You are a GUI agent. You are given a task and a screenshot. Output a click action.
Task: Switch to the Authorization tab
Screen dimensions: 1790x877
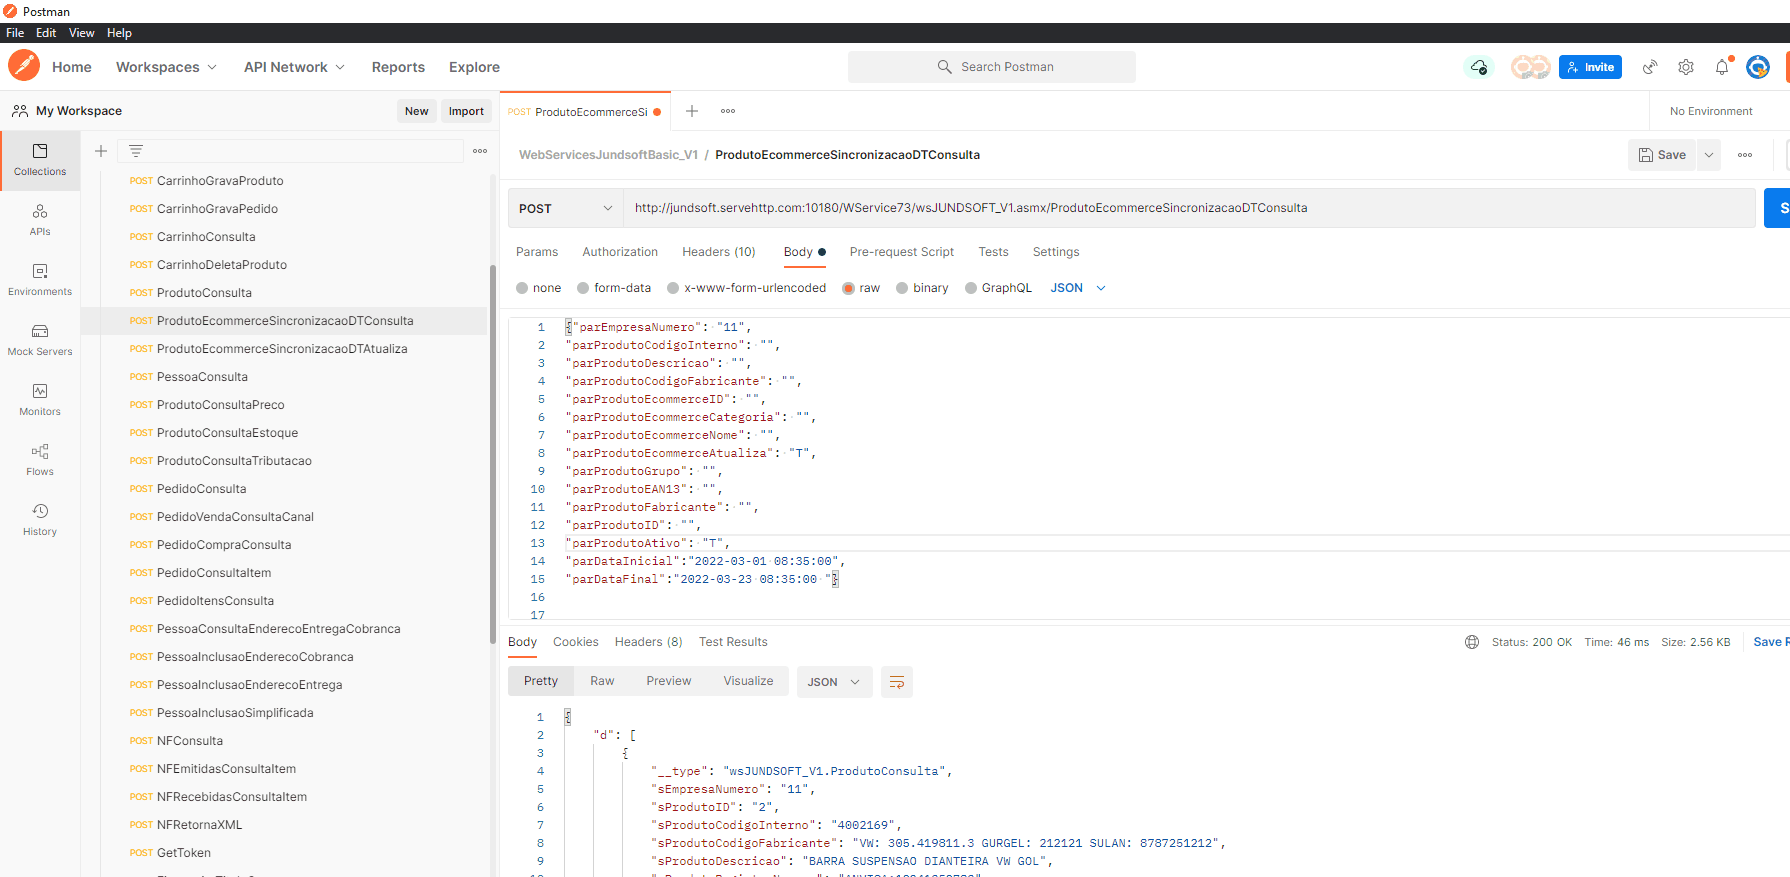click(620, 252)
